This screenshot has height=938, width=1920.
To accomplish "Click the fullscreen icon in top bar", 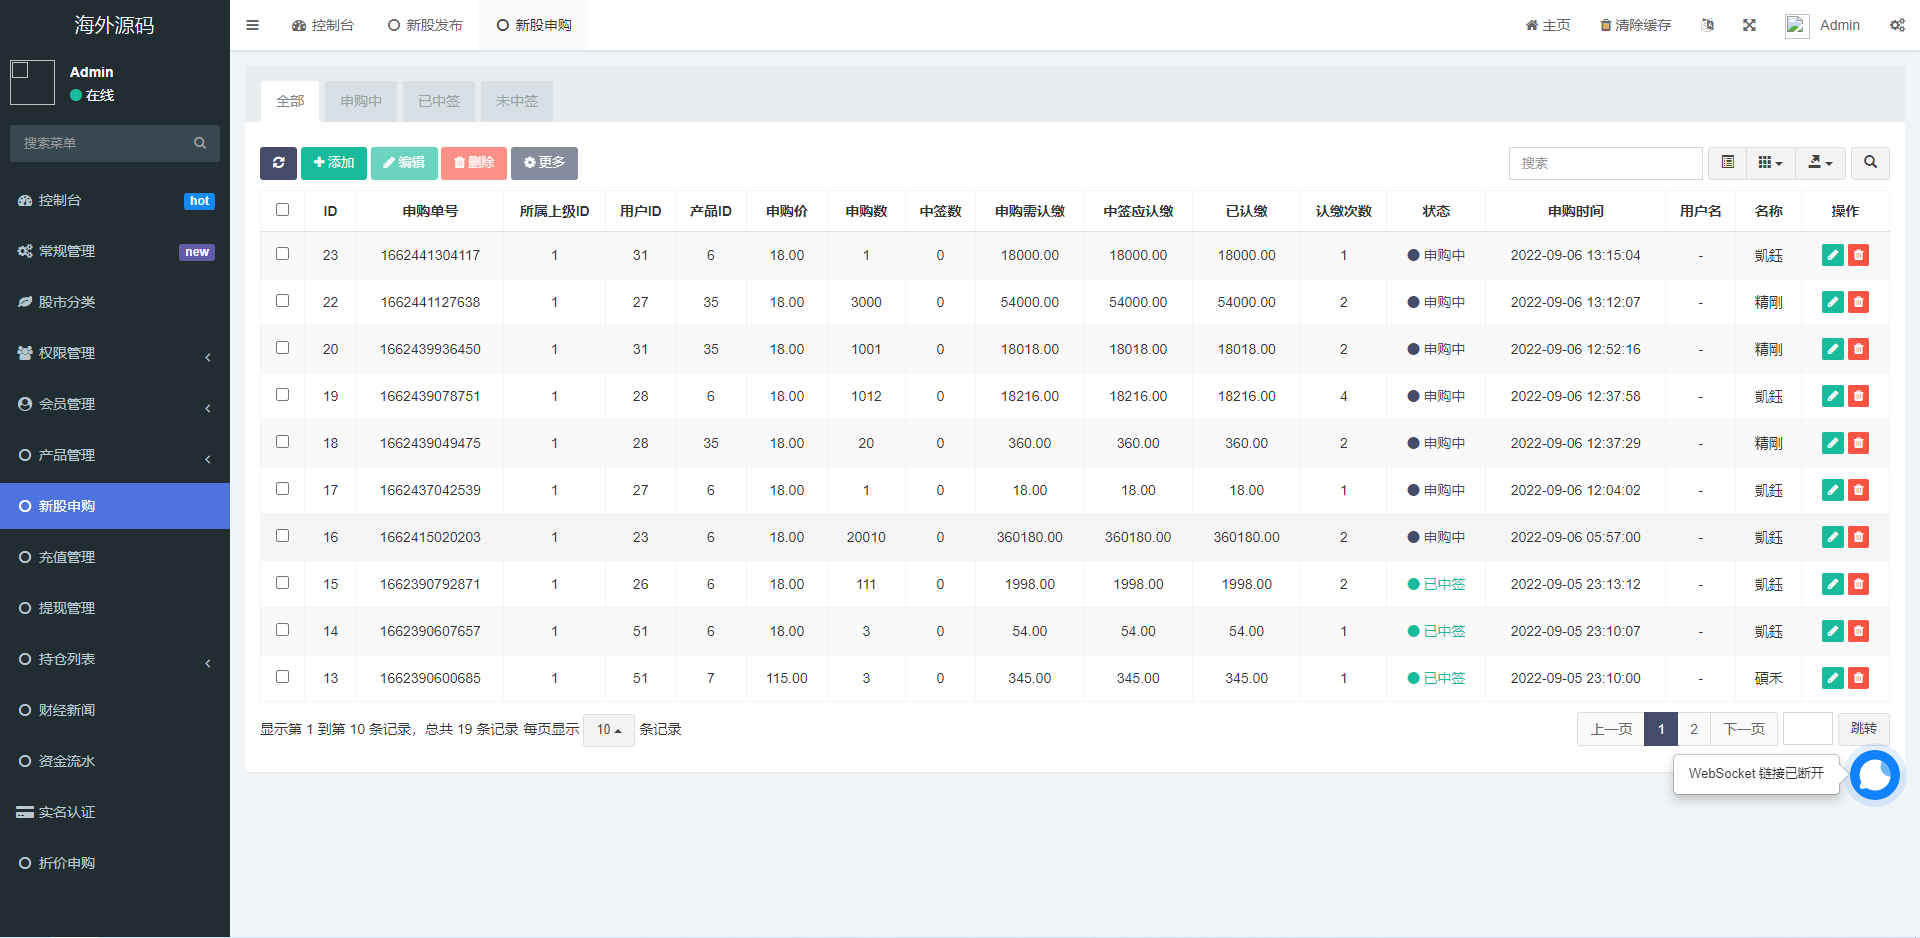I will (1749, 25).
